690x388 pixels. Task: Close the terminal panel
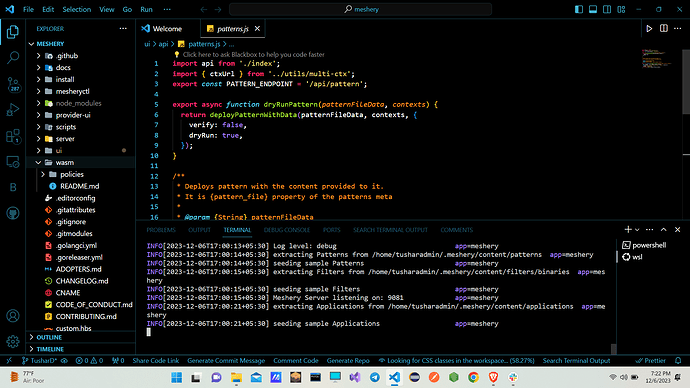pyautogui.click(x=678, y=229)
